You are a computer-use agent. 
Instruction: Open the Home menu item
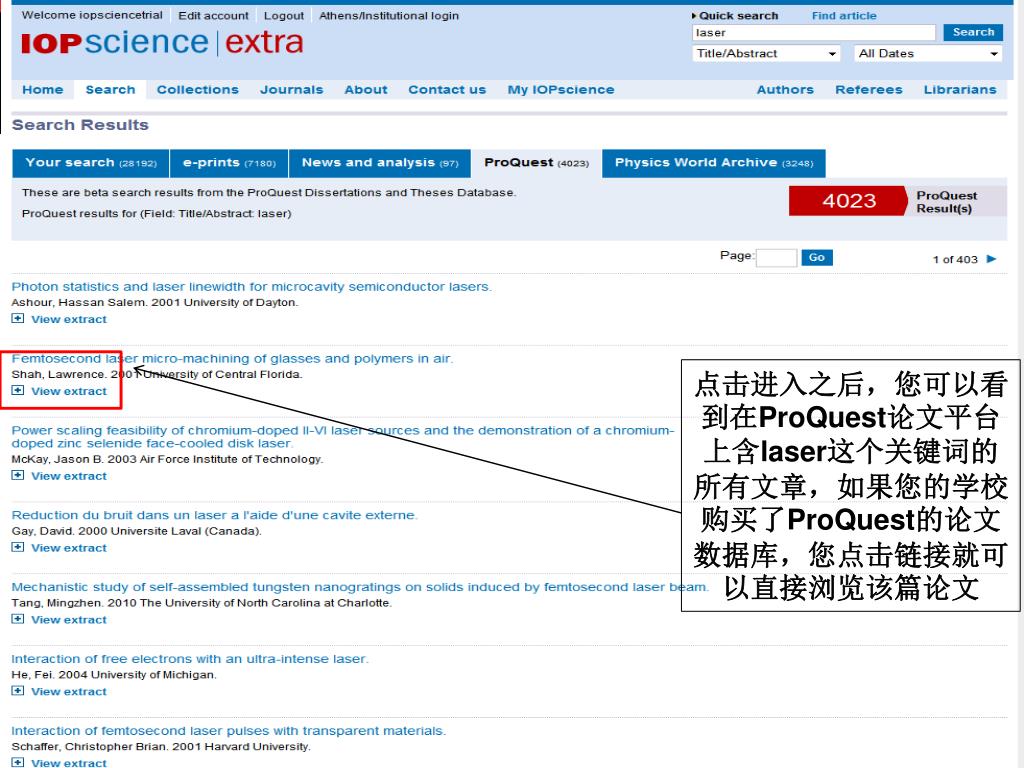coord(43,89)
